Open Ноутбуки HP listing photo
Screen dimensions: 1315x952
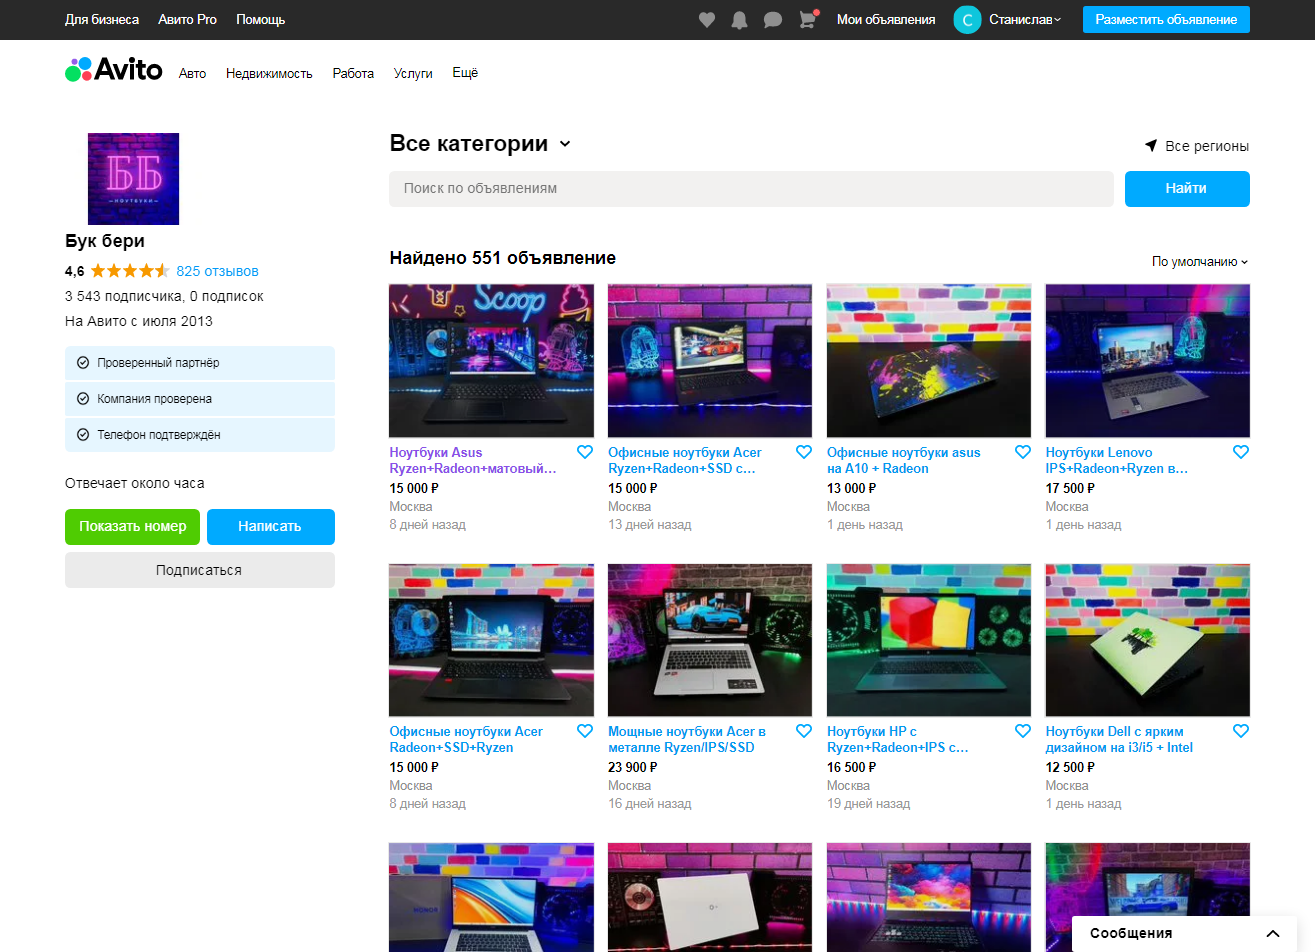929,640
